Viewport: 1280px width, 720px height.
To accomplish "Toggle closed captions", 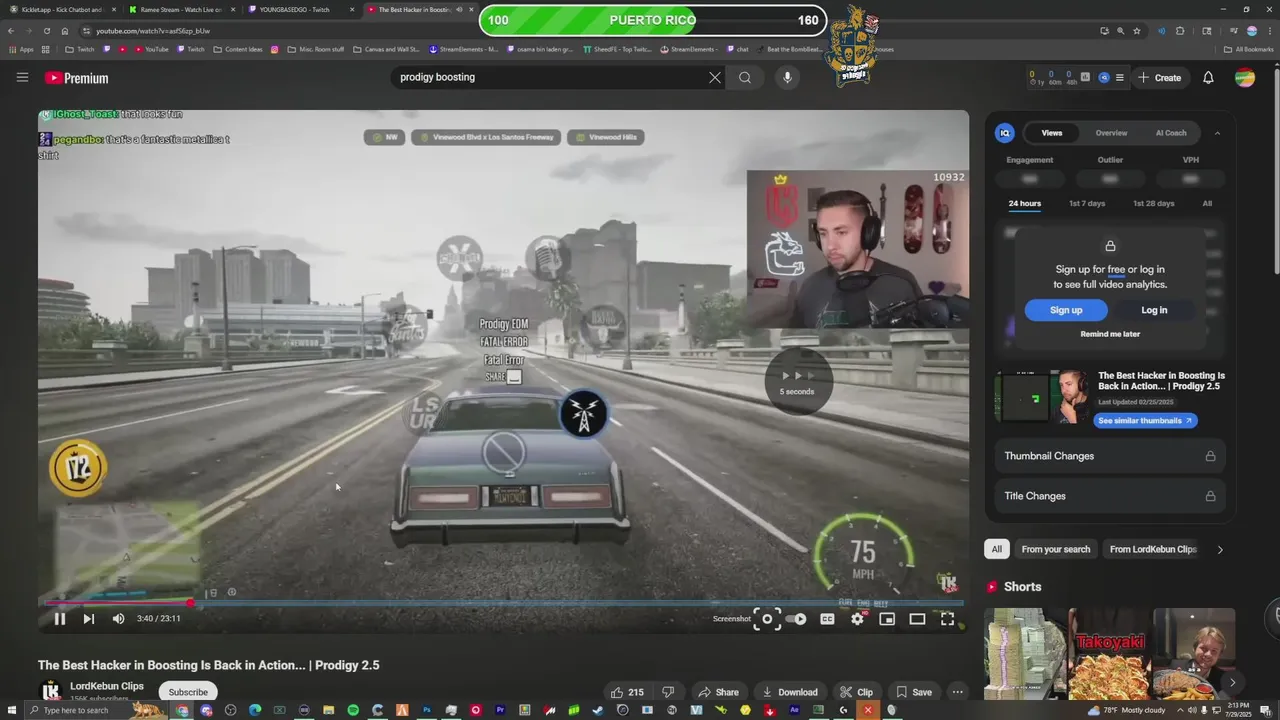I will [x=827, y=619].
